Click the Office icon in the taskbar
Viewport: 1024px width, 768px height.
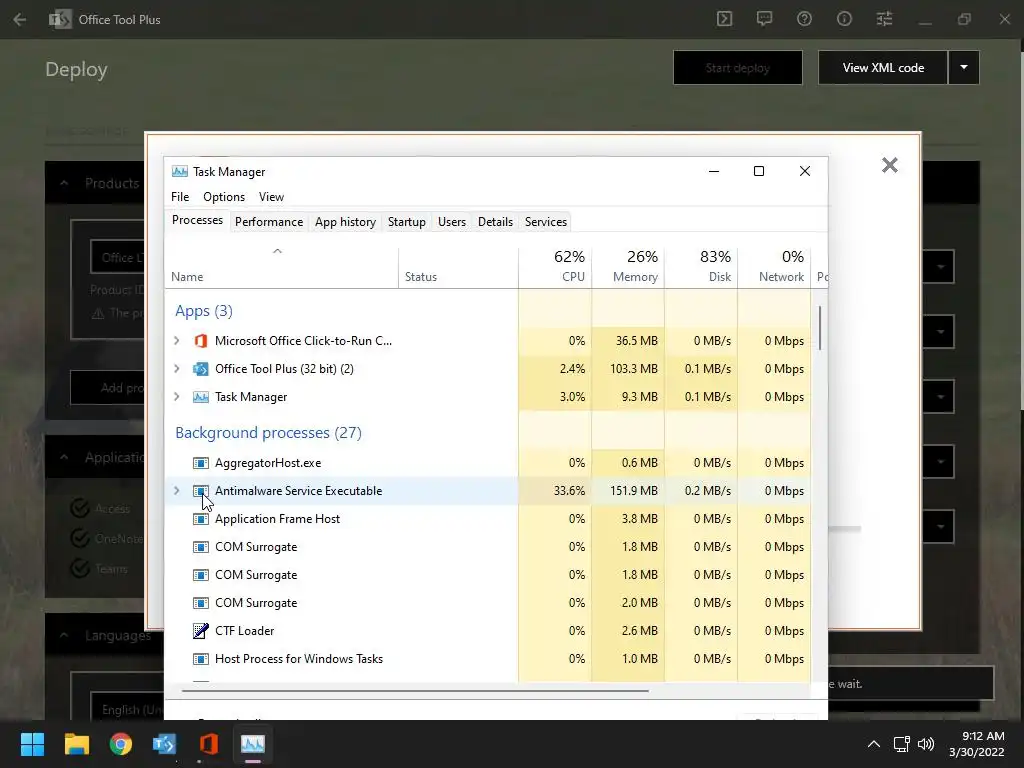point(208,744)
